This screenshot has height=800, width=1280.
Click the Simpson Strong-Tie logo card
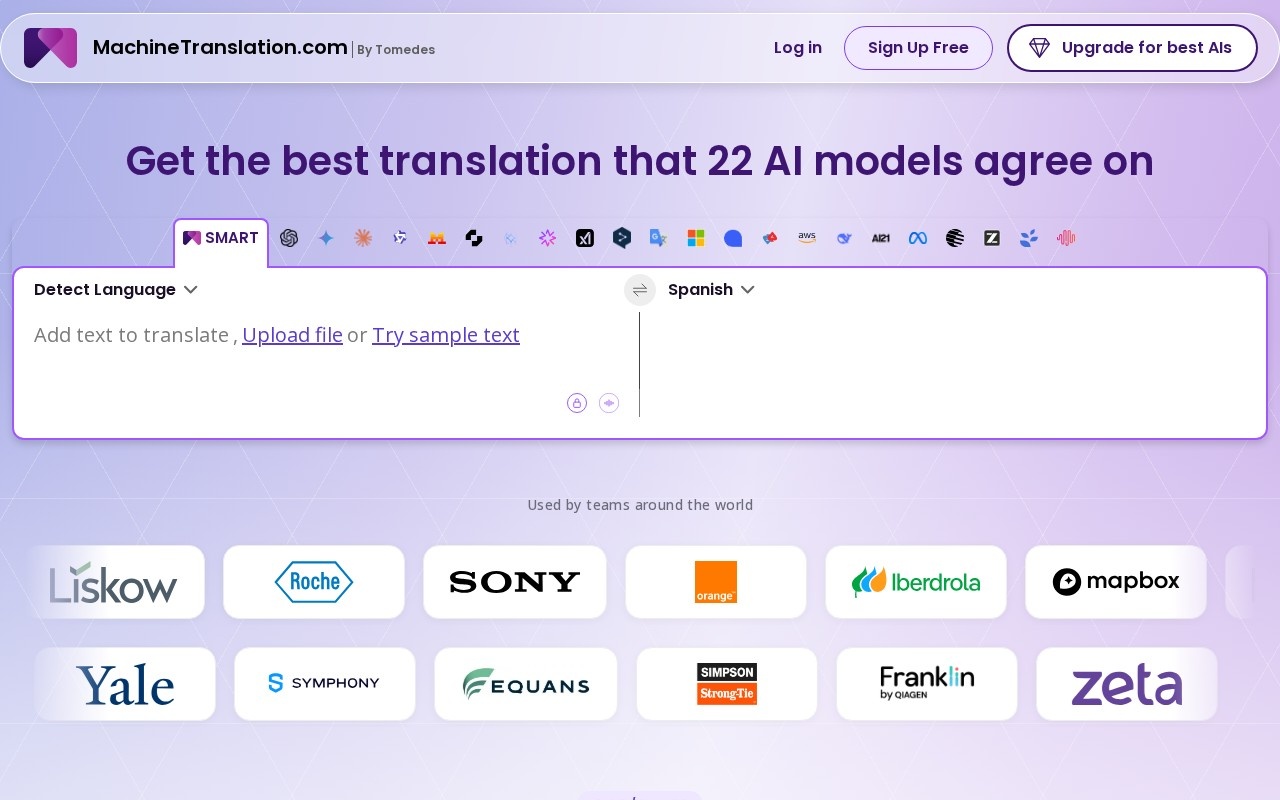pyautogui.click(x=727, y=684)
